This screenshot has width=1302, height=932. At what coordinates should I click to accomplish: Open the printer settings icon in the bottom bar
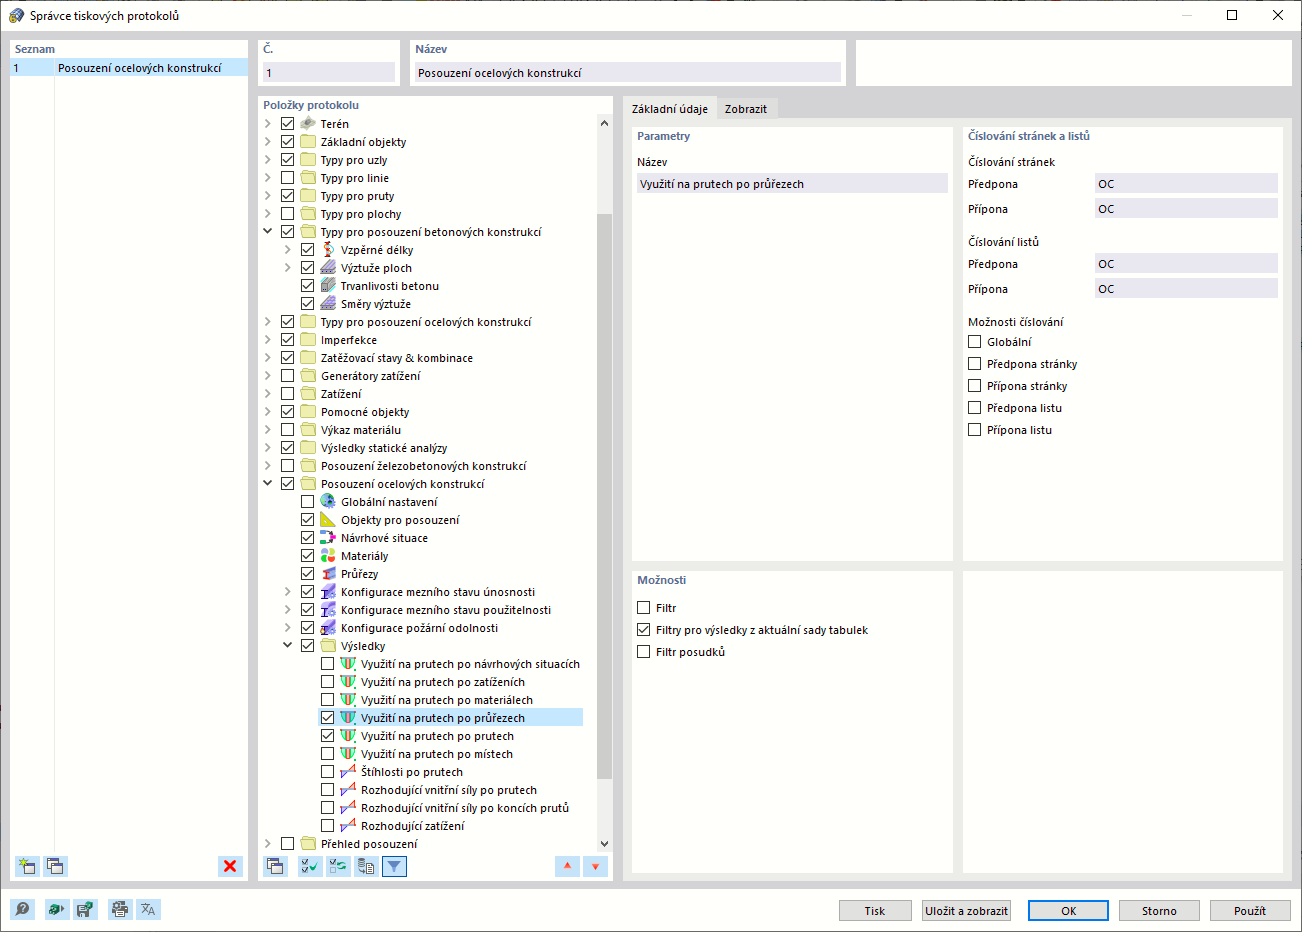[x=120, y=909]
